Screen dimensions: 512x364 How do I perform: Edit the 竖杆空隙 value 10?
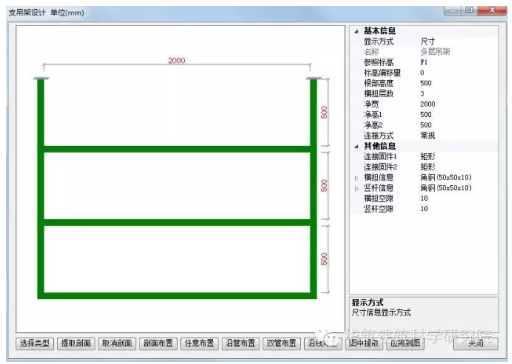[424, 209]
